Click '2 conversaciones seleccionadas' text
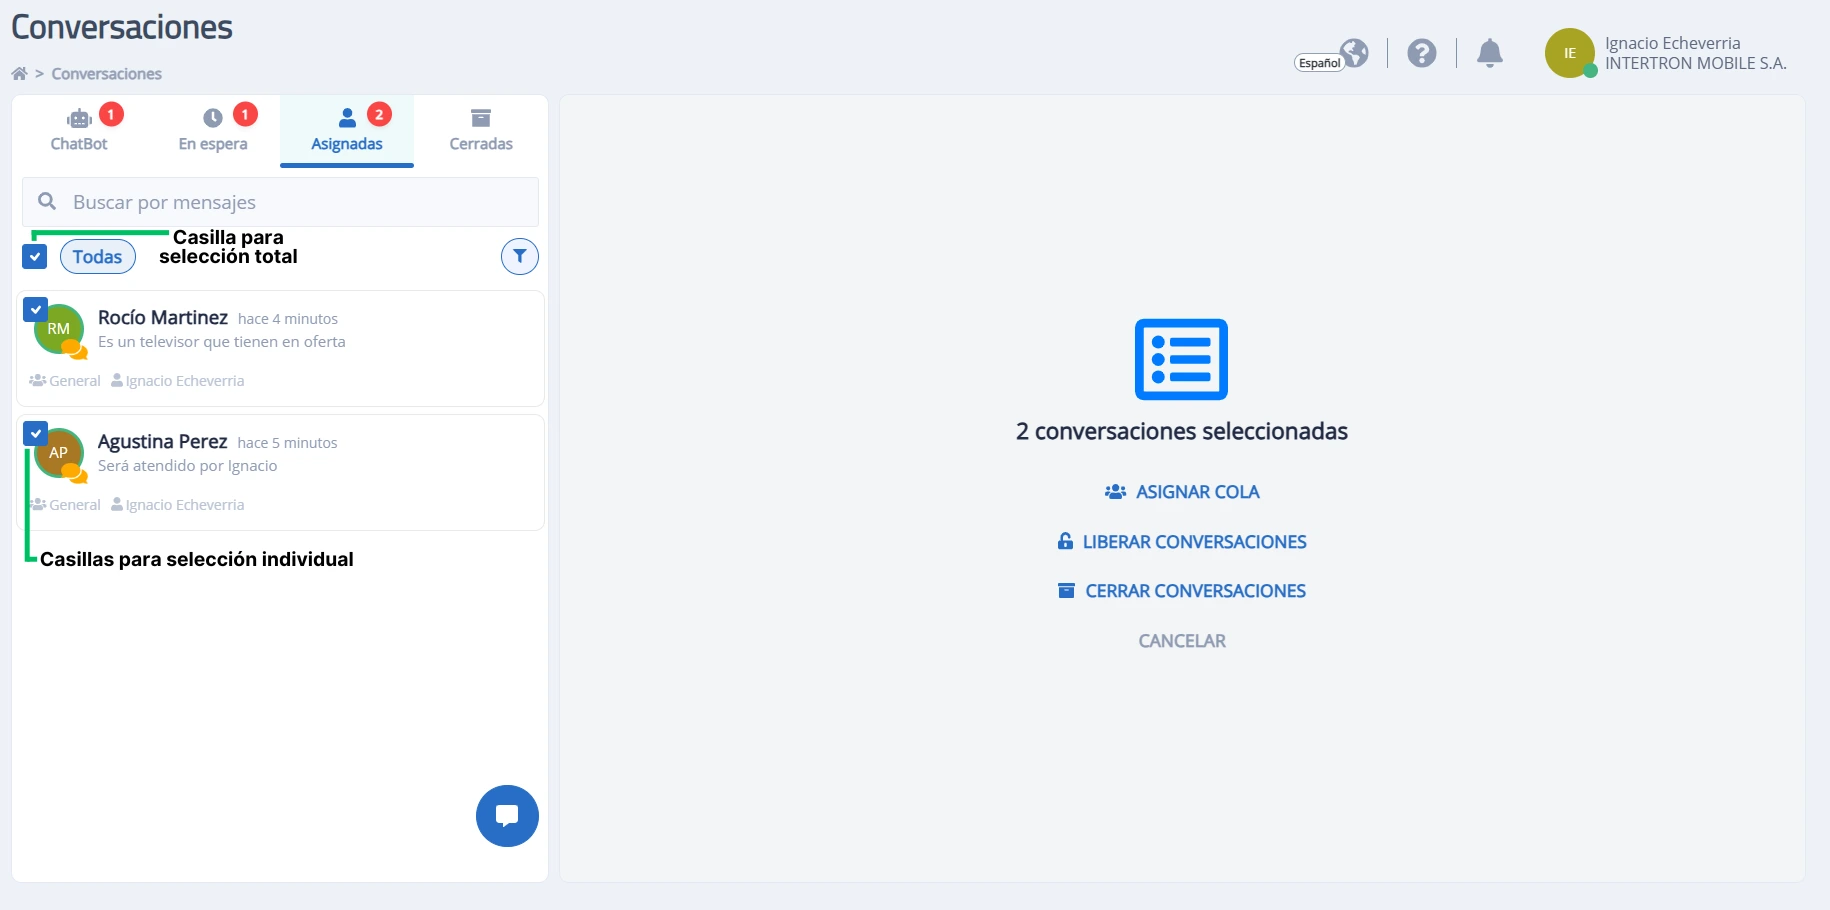The width and height of the screenshot is (1830, 910). pos(1182,431)
